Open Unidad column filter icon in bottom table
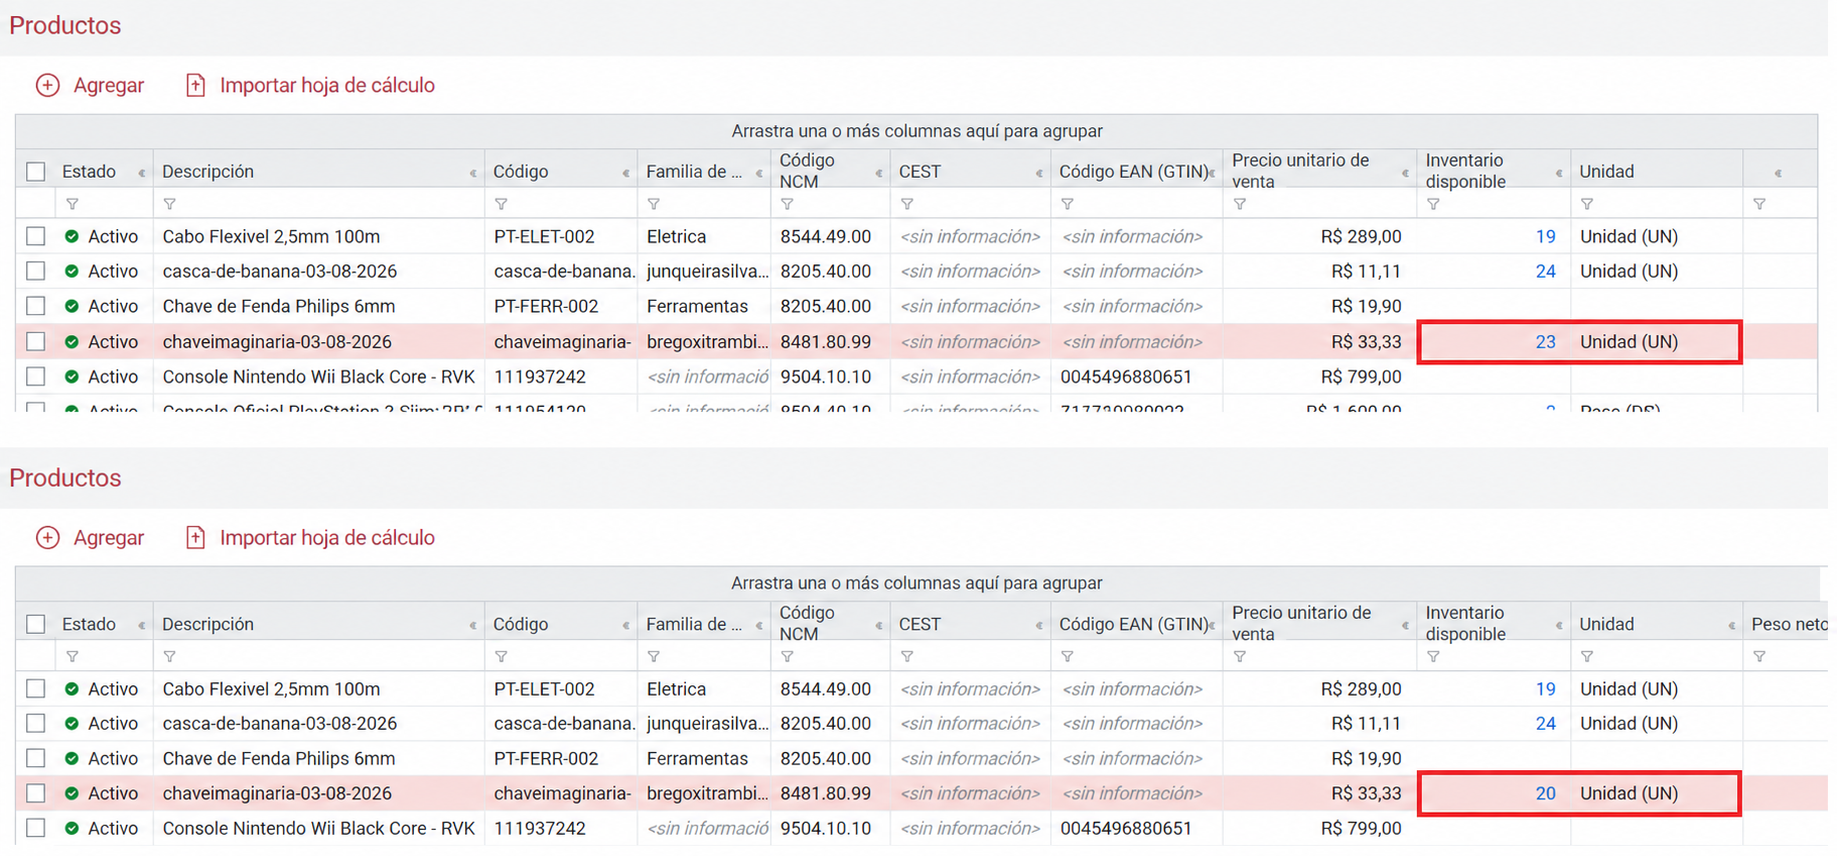Viewport: 1837px width, 856px height. coord(1587,657)
